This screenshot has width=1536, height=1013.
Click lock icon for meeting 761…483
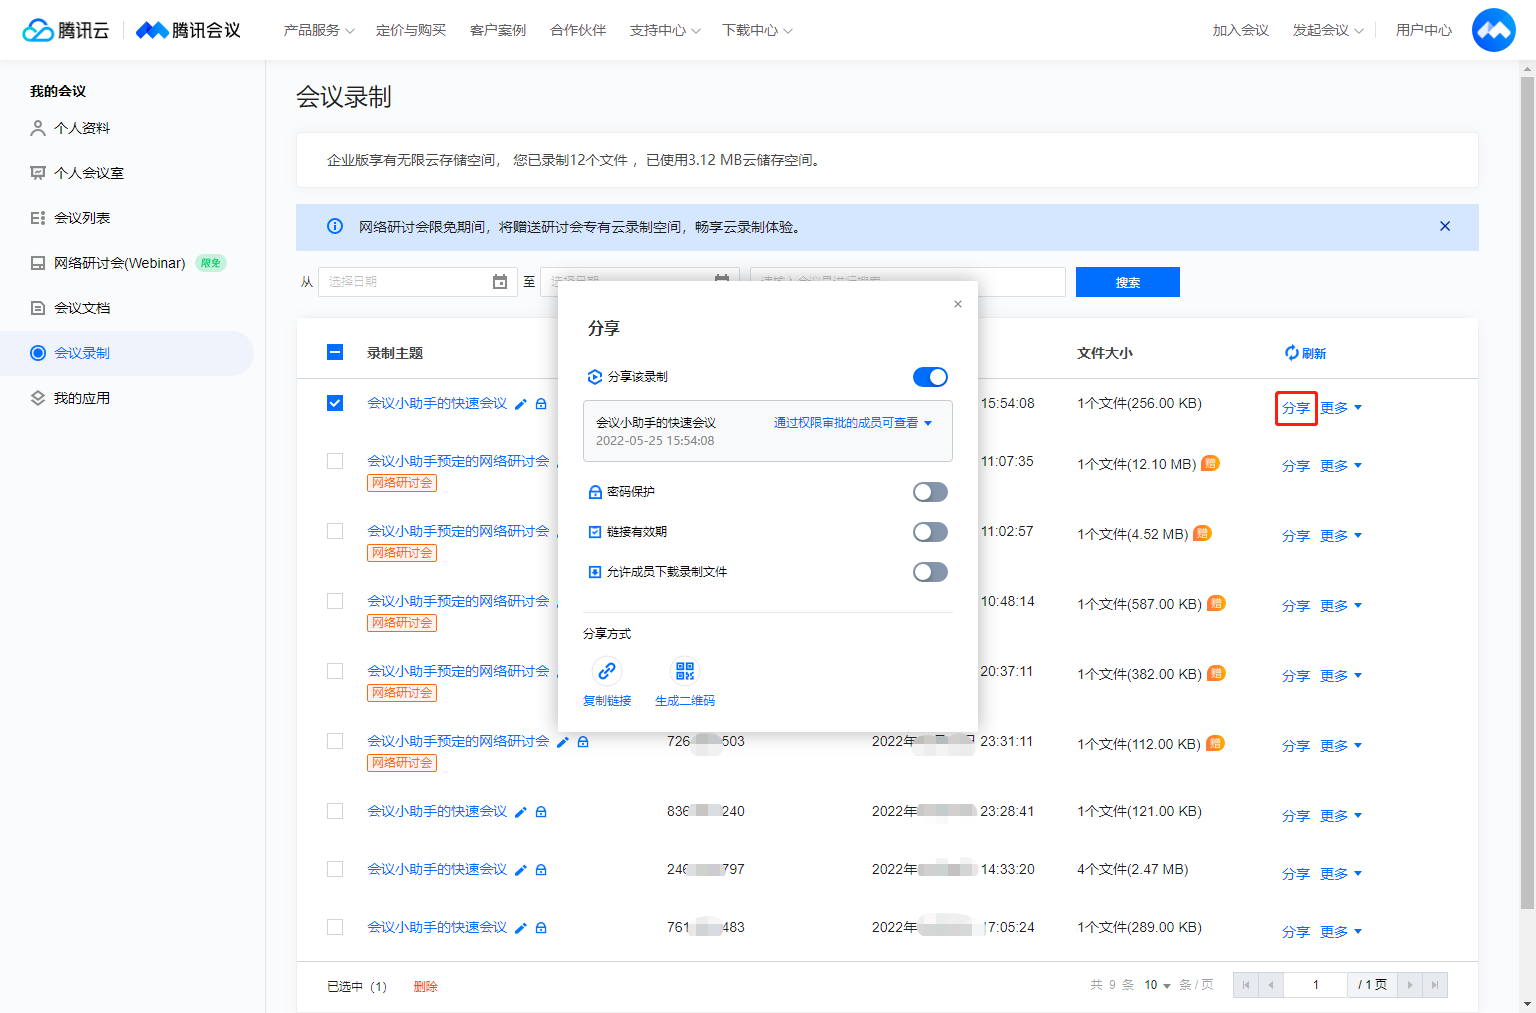(x=541, y=928)
